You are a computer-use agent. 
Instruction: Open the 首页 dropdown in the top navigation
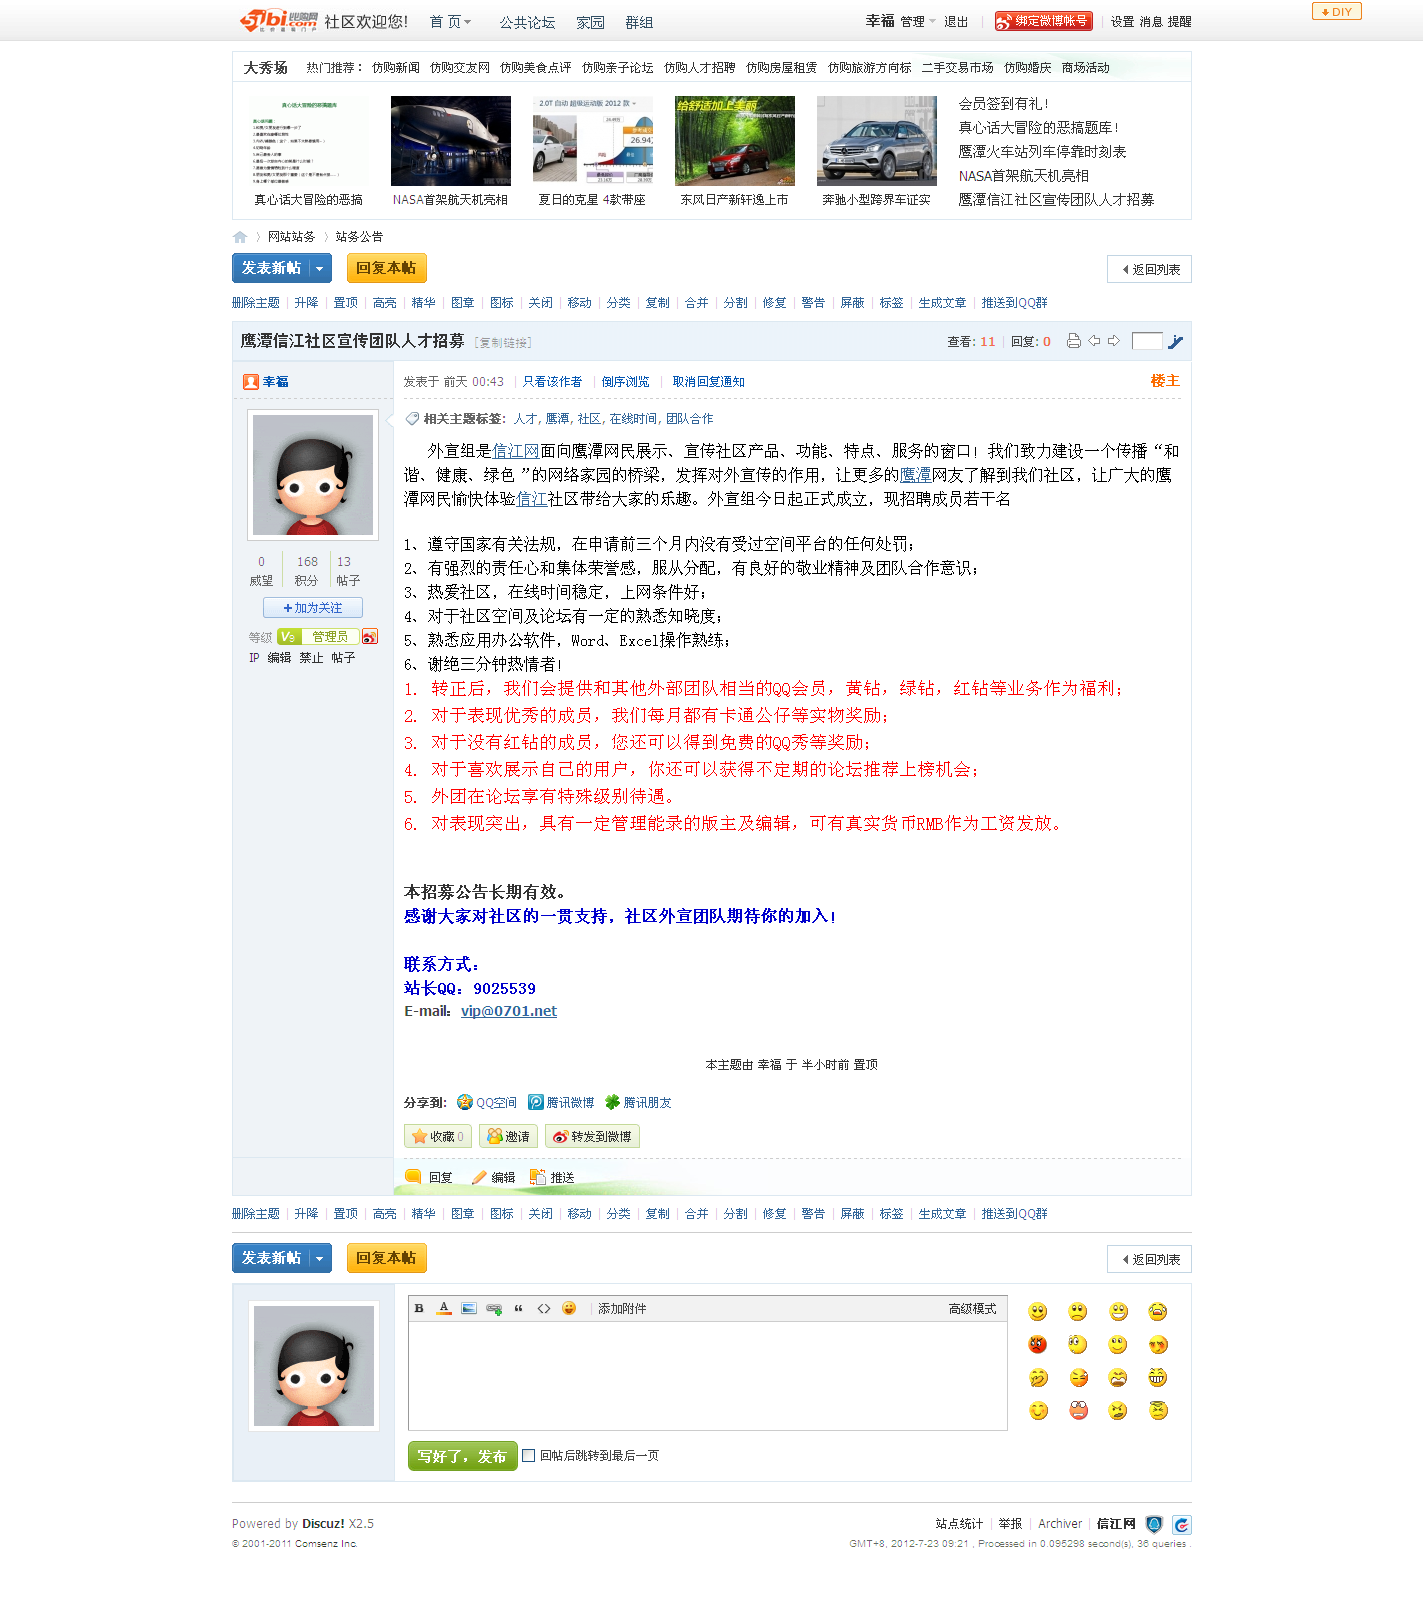pos(450,22)
